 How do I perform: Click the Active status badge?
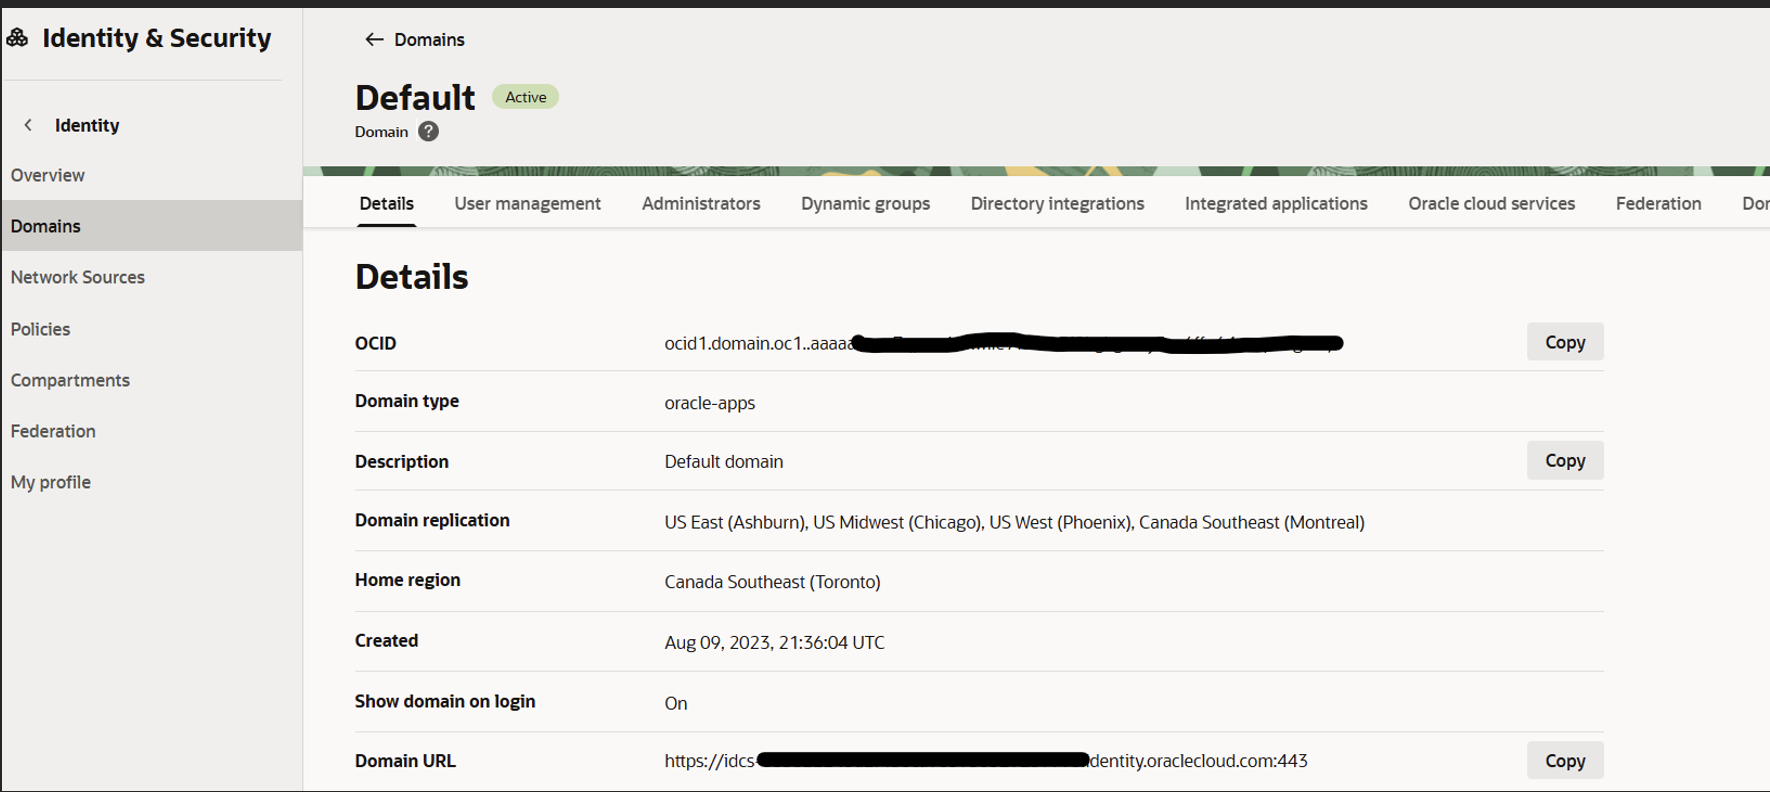pos(525,97)
